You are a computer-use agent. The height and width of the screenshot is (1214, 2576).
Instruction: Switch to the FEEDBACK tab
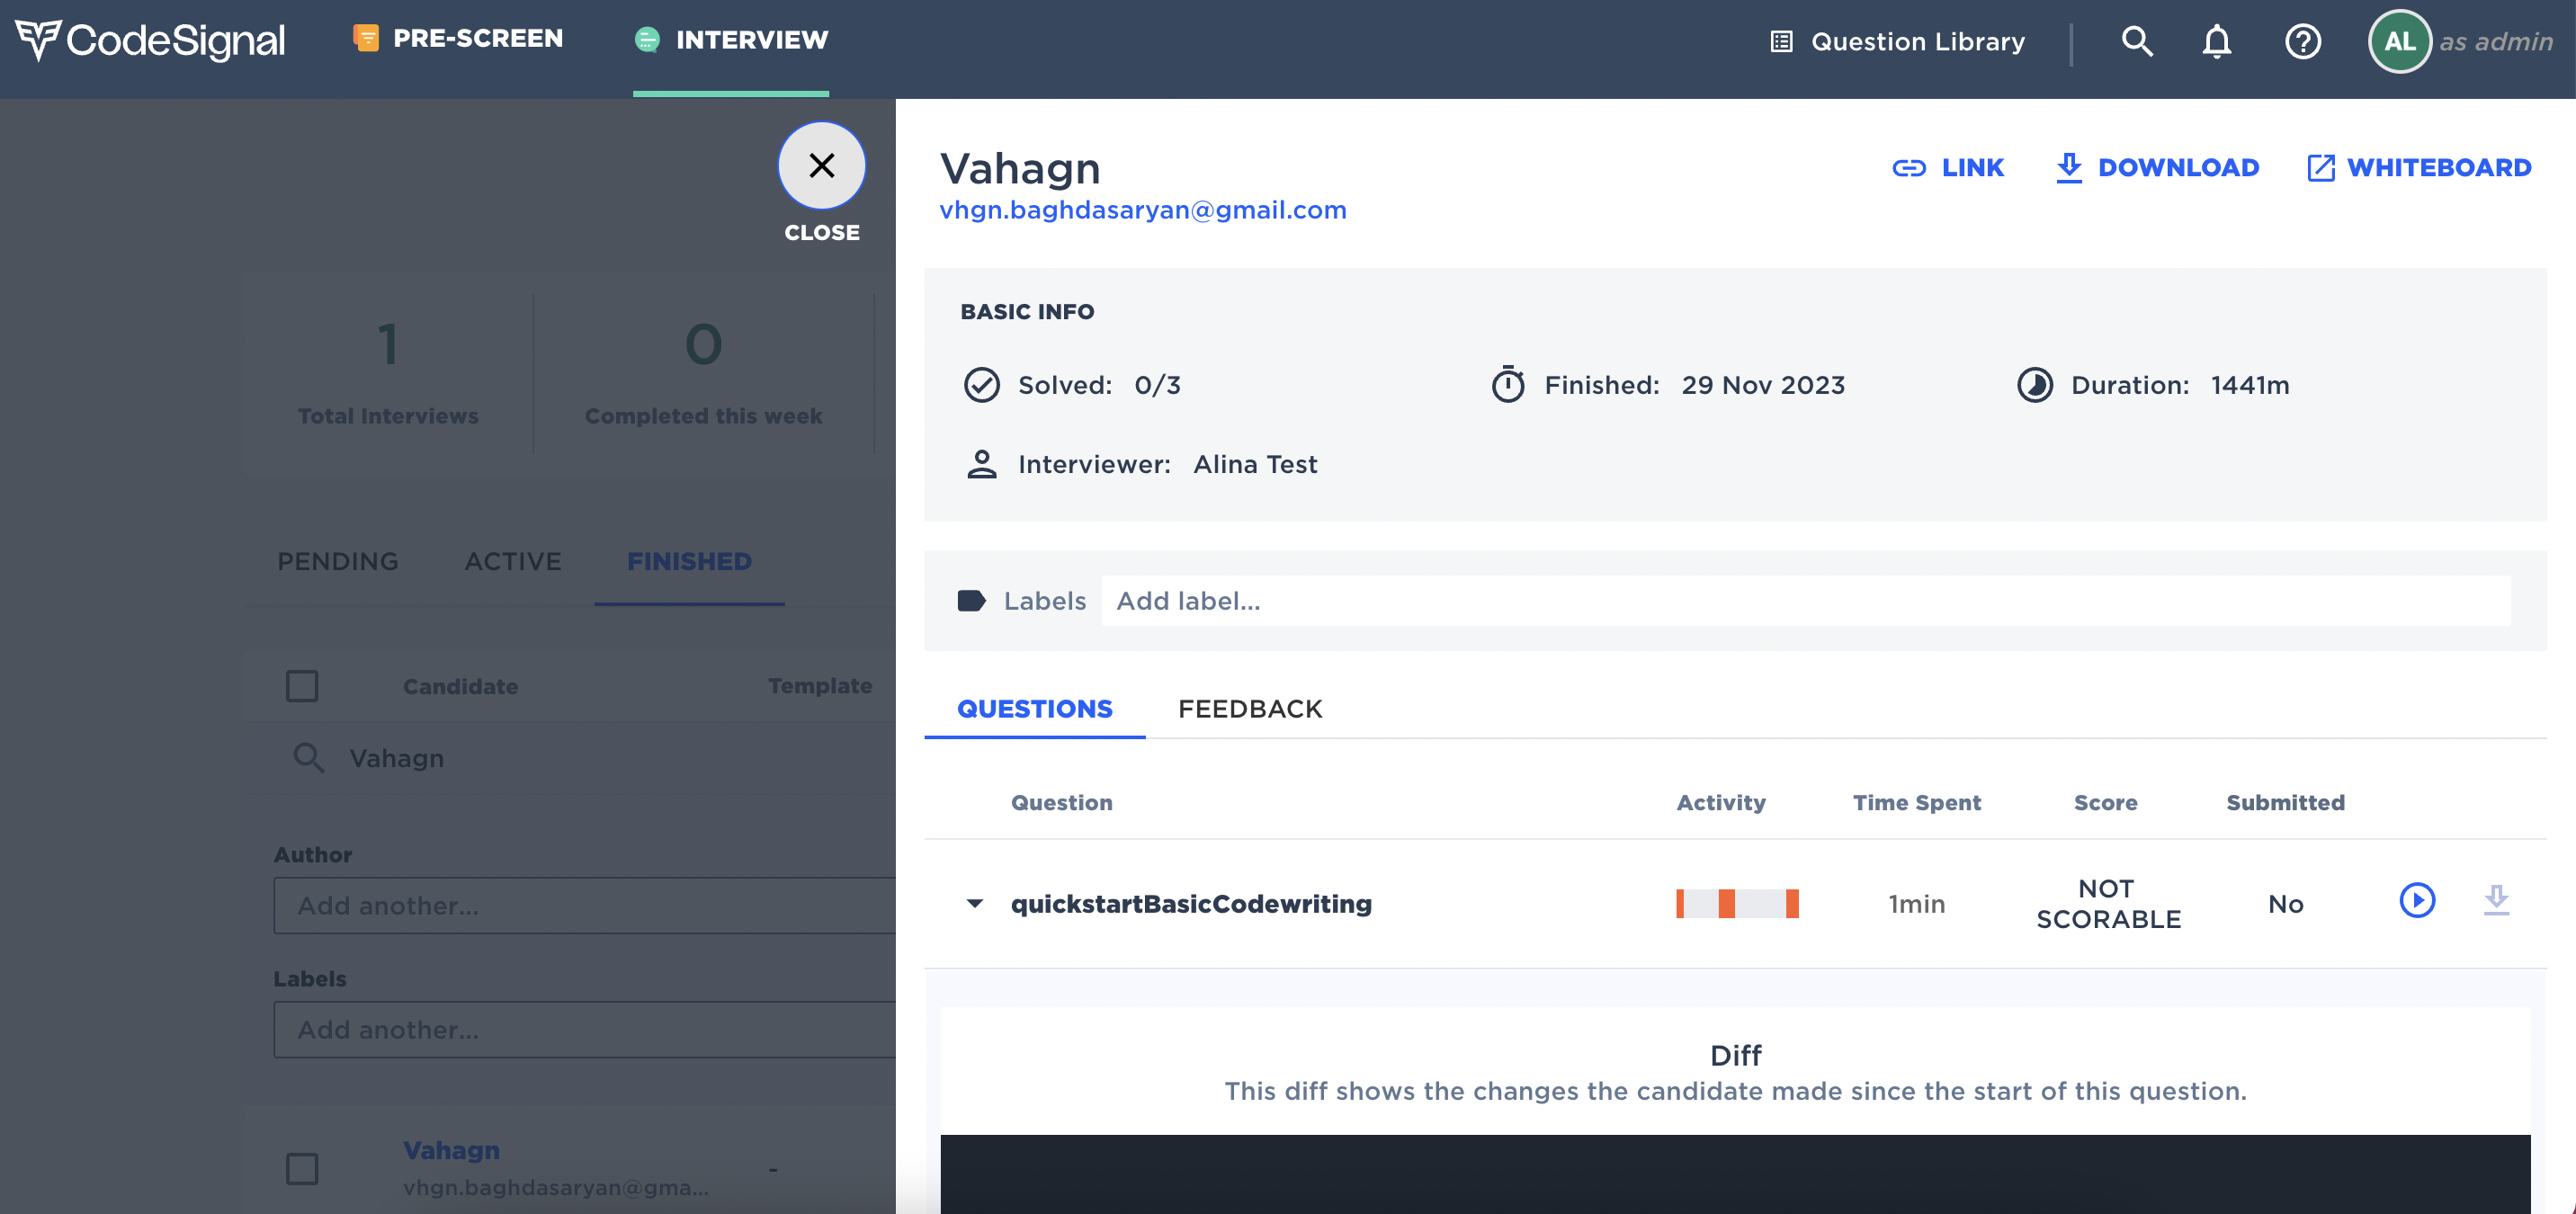pyautogui.click(x=1249, y=709)
